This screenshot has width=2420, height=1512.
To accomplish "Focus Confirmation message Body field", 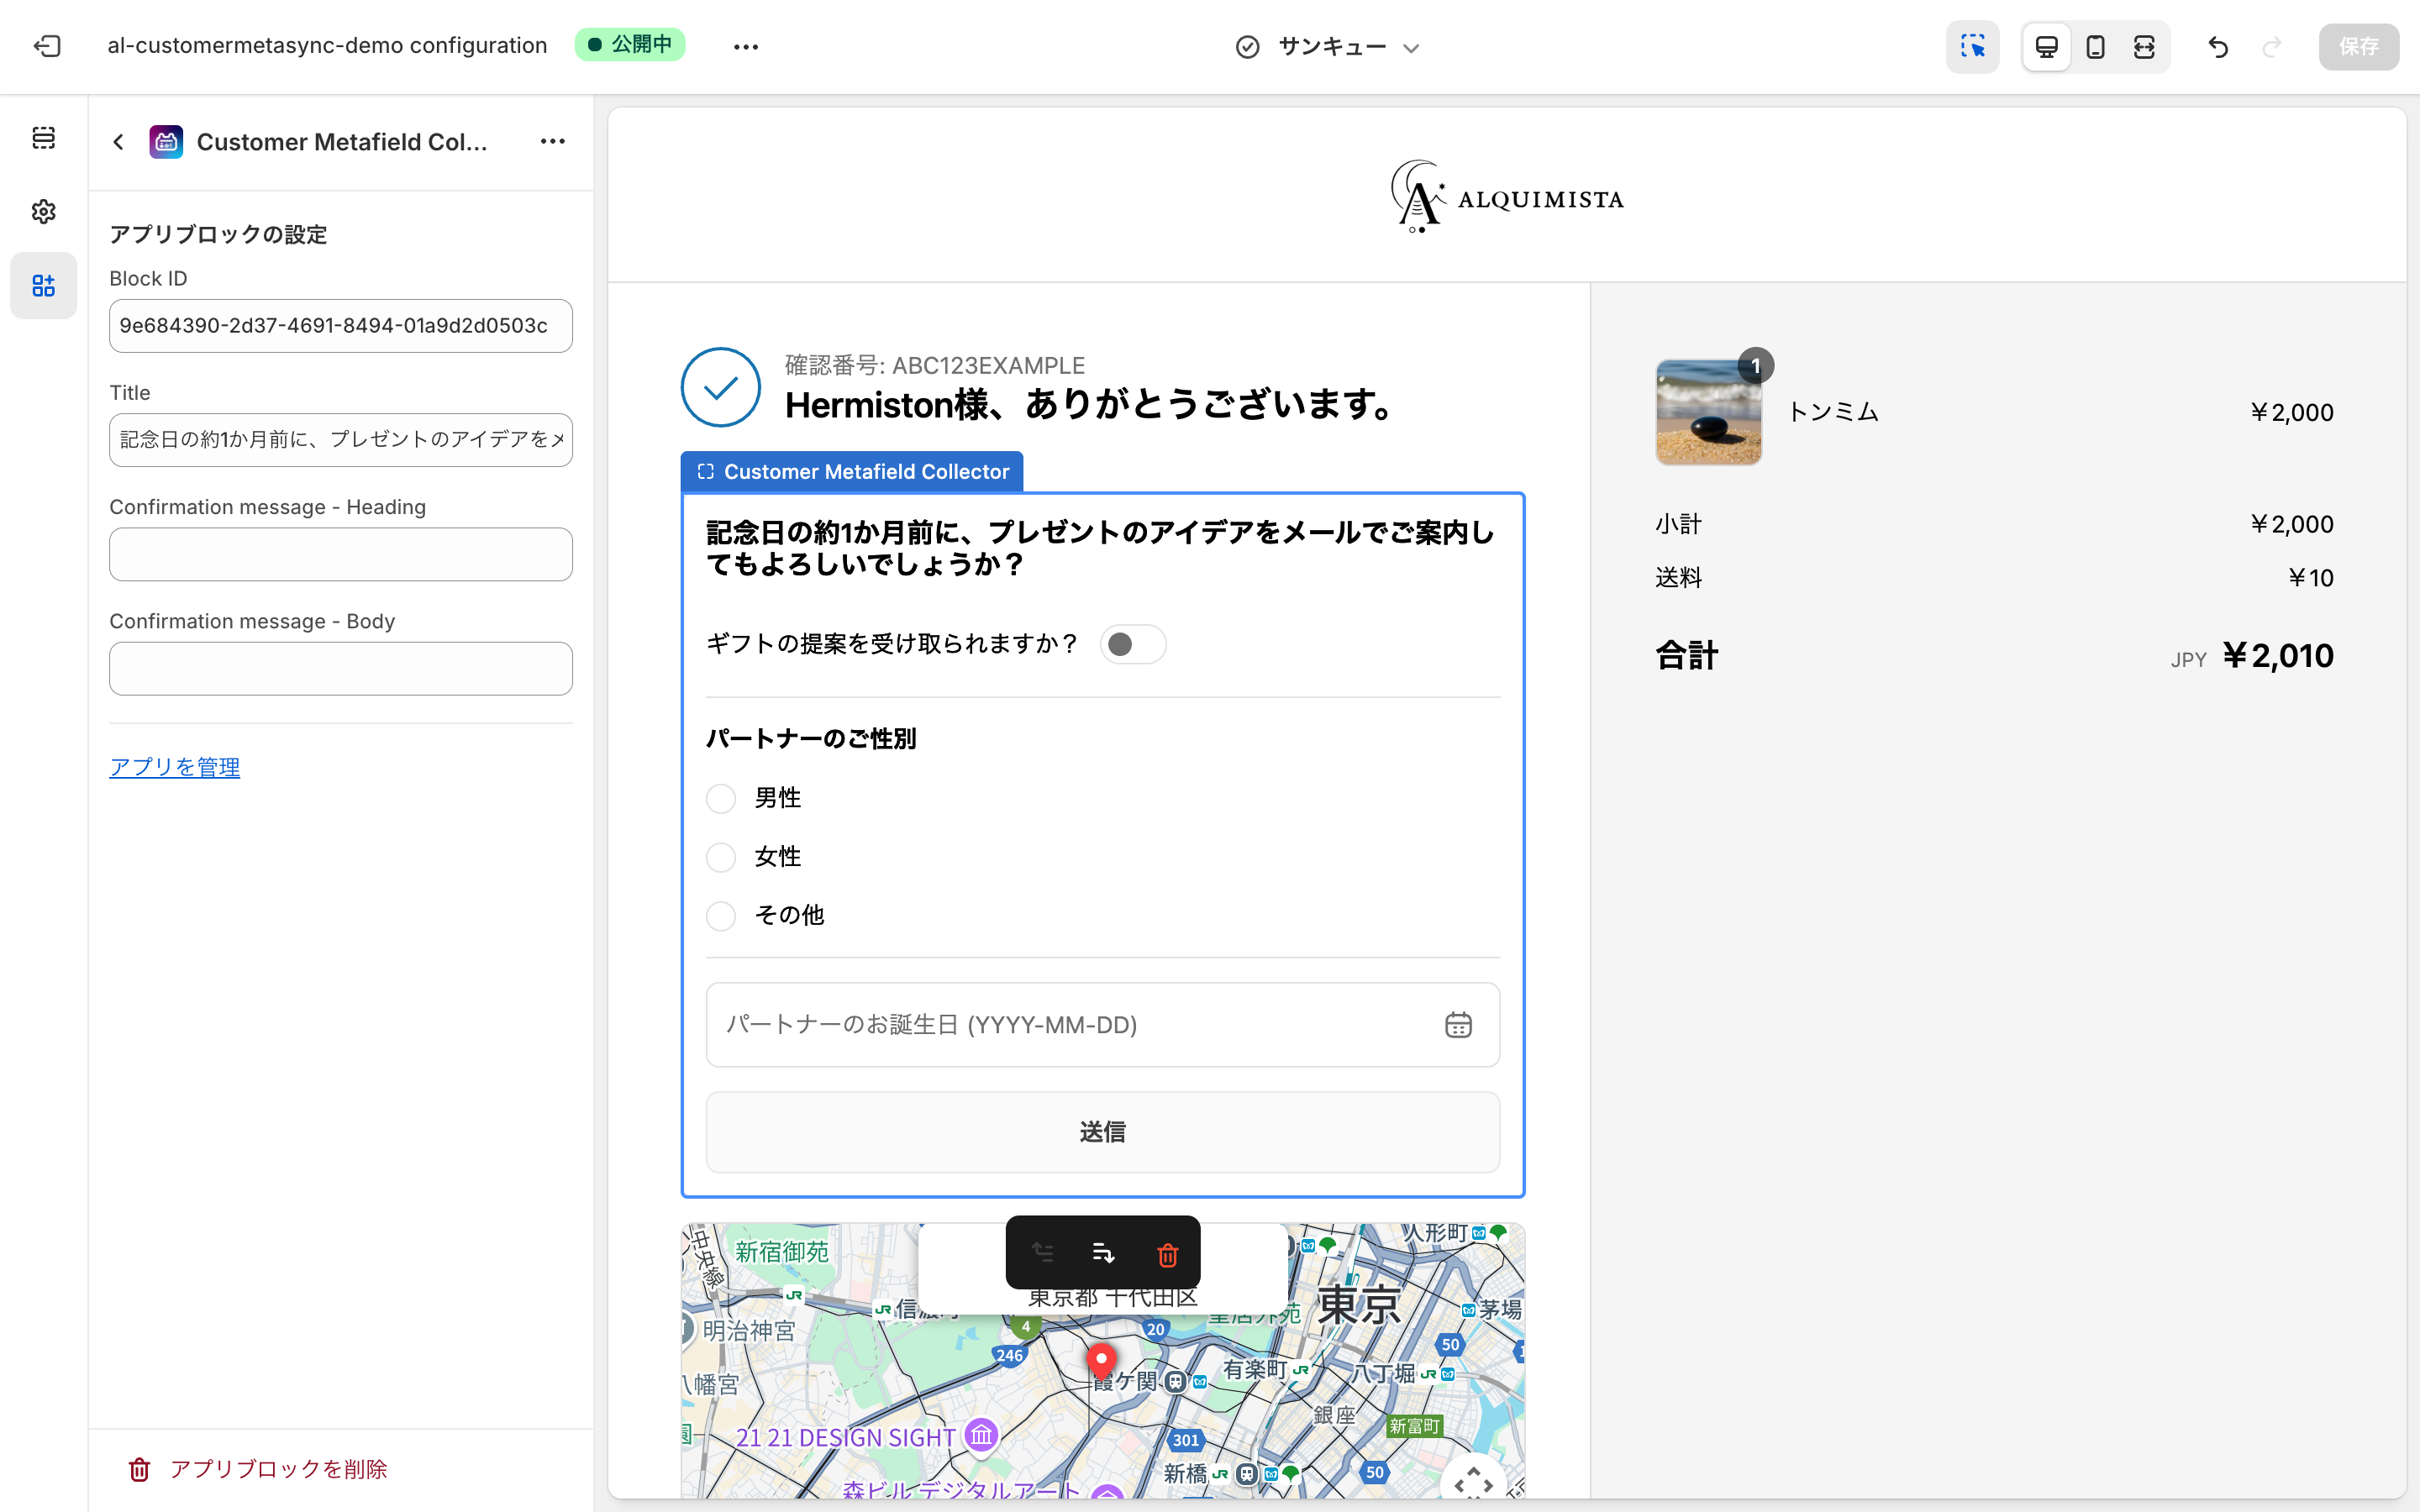I will 341,668.
